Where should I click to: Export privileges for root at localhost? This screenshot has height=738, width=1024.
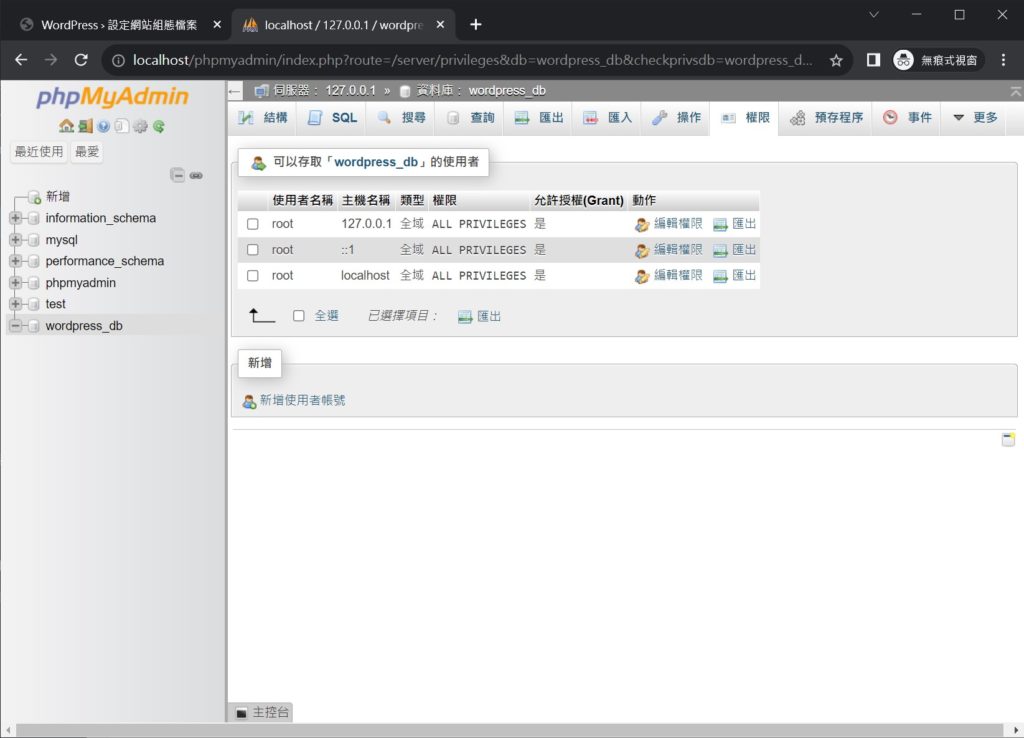(x=735, y=276)
